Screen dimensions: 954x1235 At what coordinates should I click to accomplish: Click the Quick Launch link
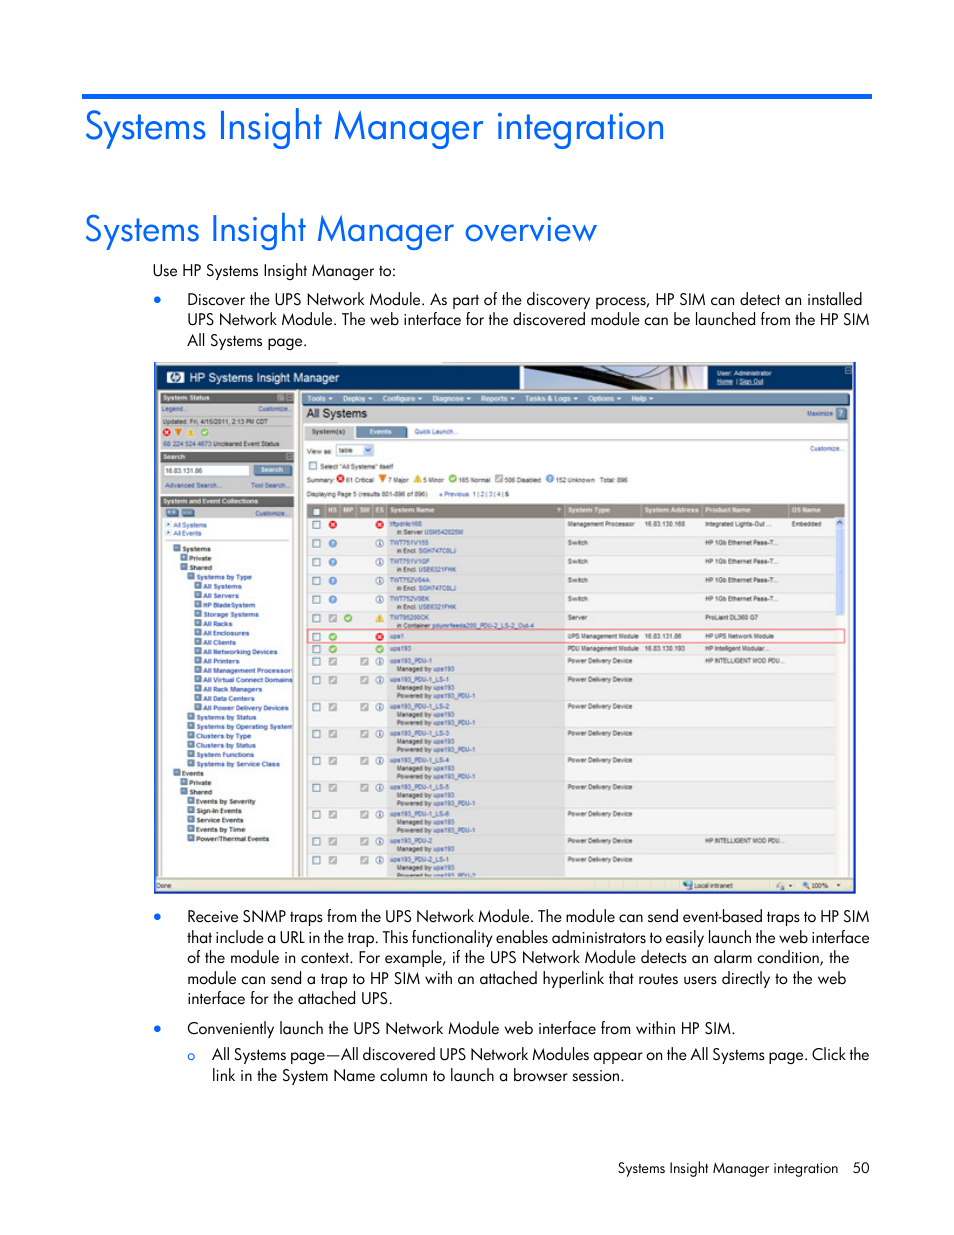click(435, 432)
